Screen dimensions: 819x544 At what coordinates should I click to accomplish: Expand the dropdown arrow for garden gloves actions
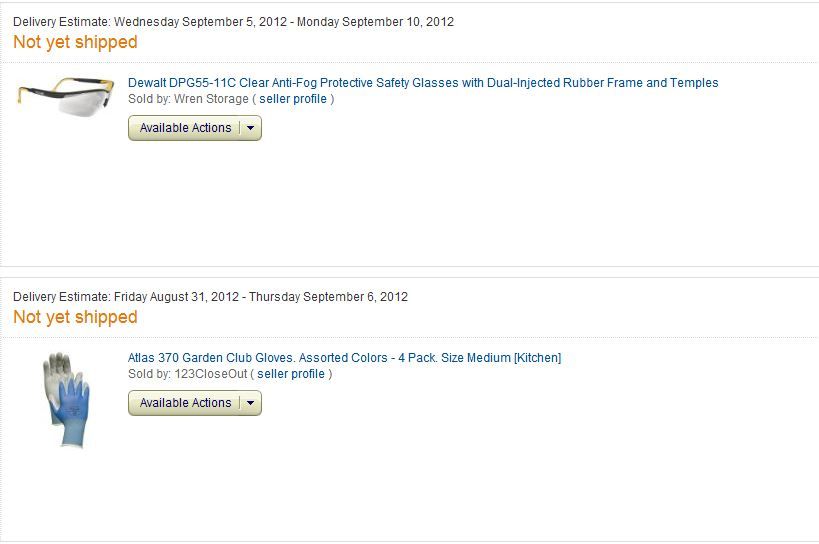pyautogui.click(x=251, y=403)
